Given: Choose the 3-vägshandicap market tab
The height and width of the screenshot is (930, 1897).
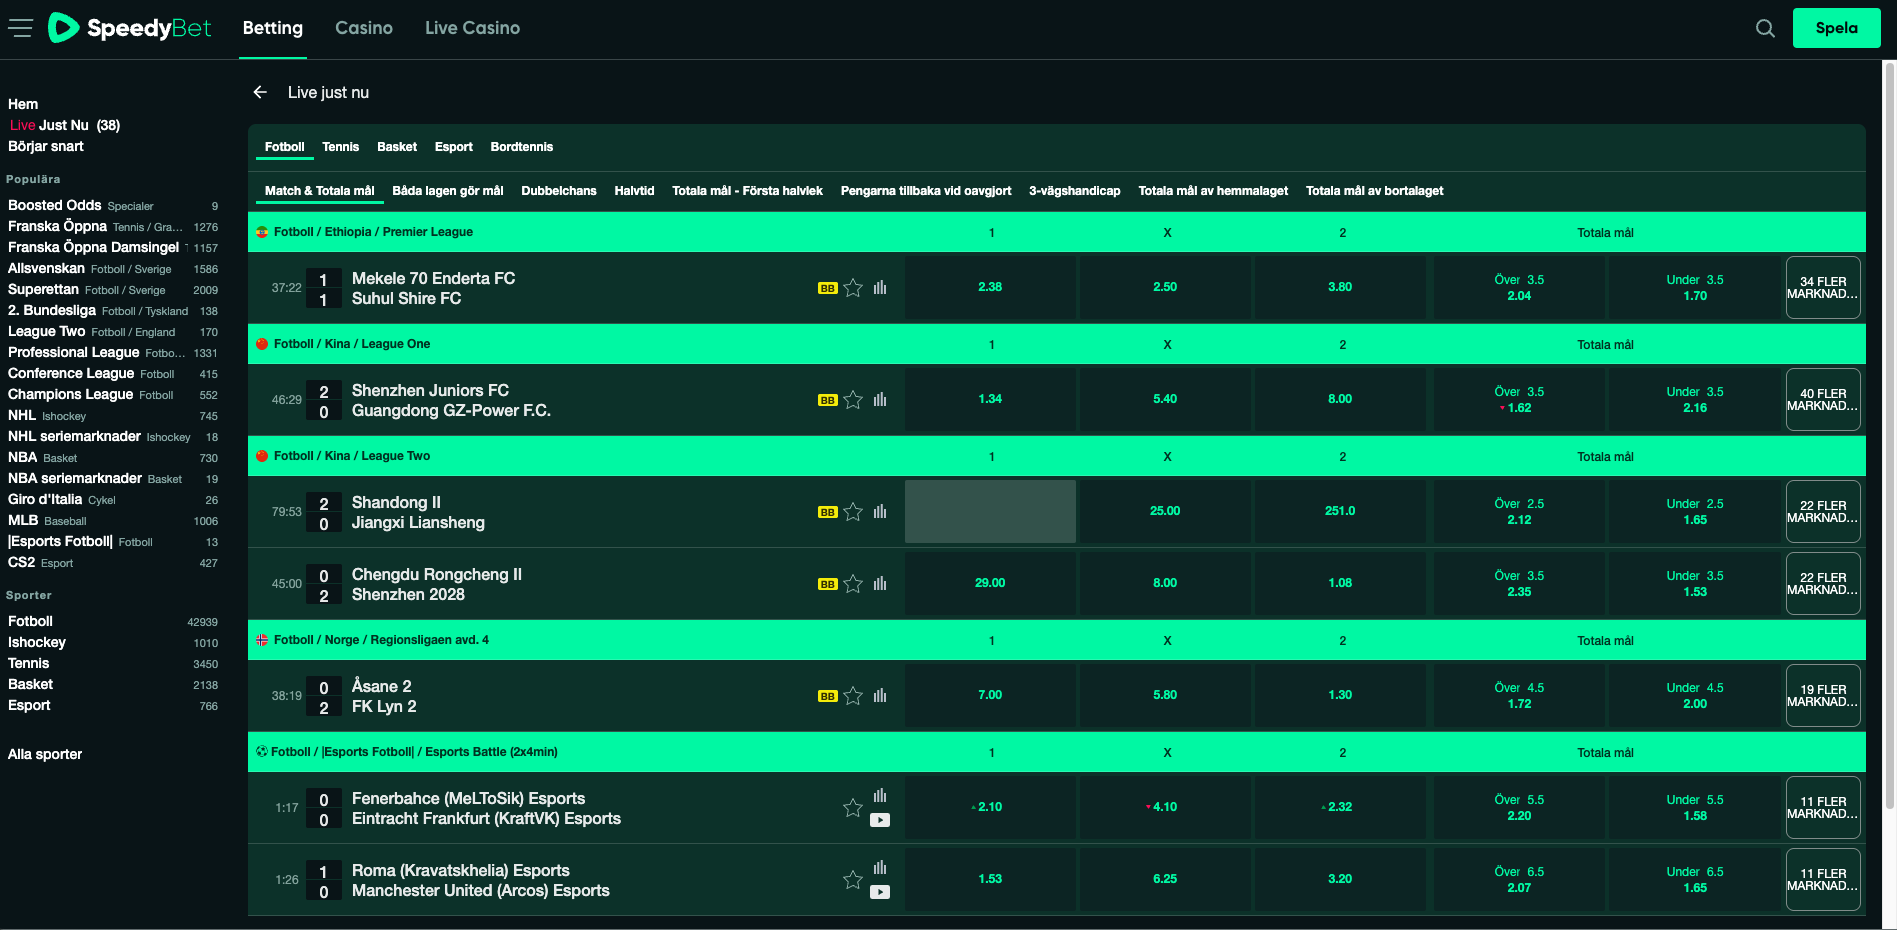Looking at the screenshot, I should pyautogui.click(x=1075, y=191).
